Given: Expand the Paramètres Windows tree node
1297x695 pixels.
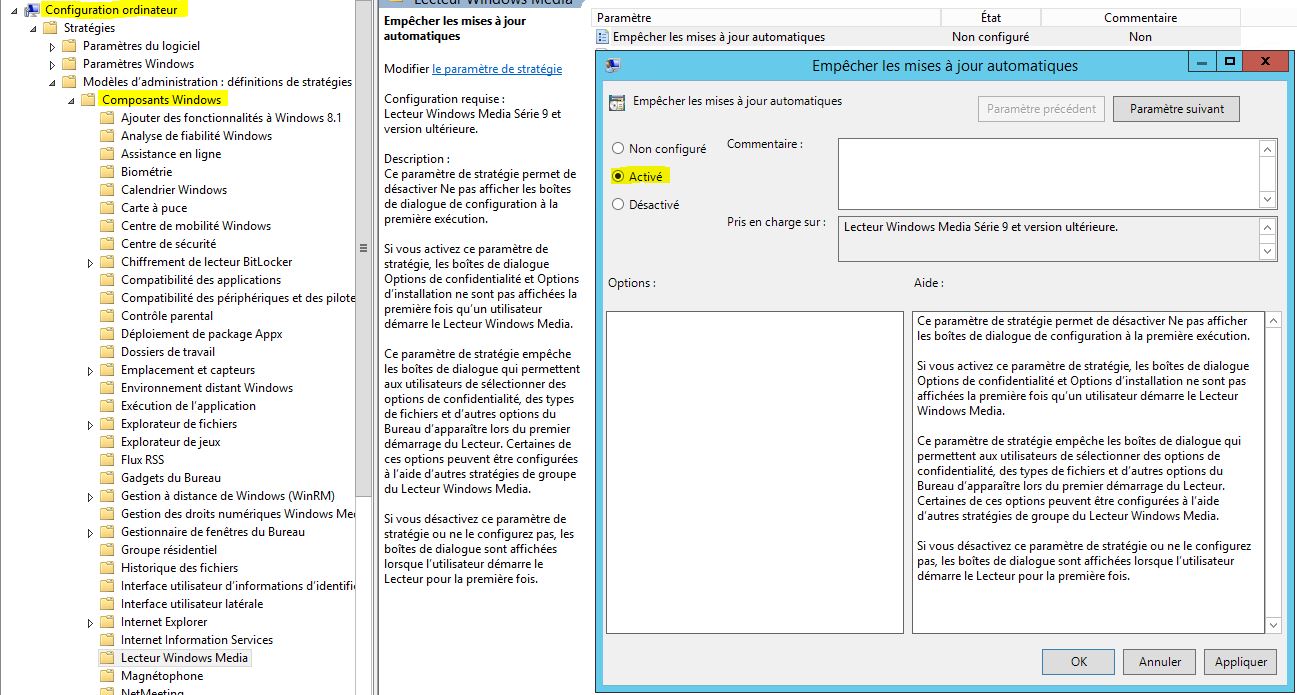Looking at the screenshot, I should (x=52, y=64).
